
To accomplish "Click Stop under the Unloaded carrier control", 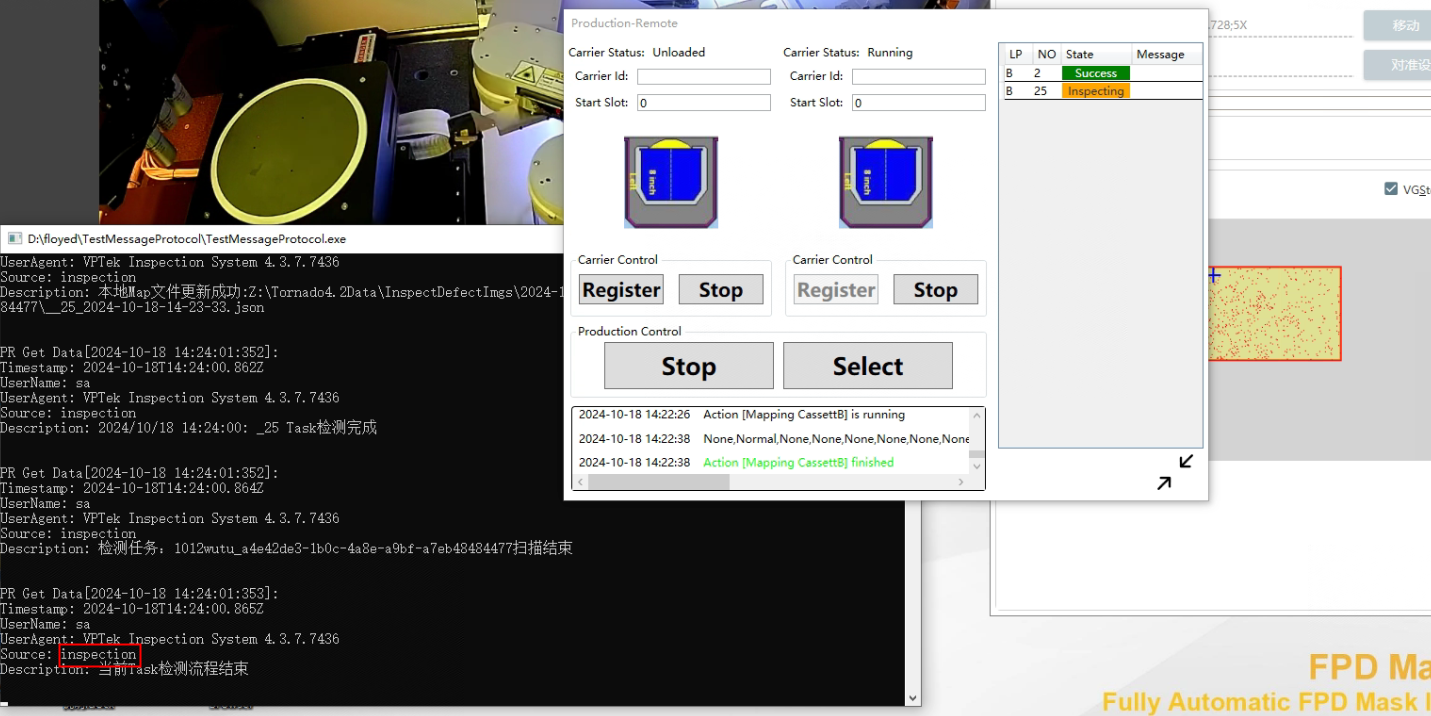I will coord(721,290).
